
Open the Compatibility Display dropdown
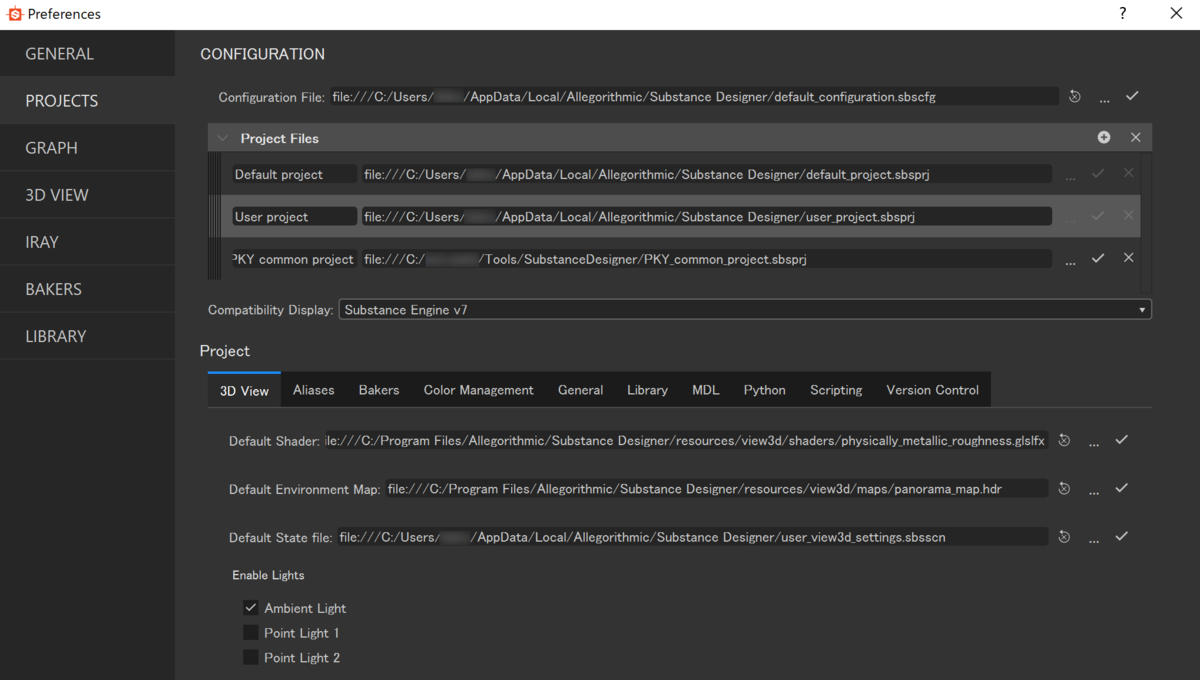click(x=745, y=310)
